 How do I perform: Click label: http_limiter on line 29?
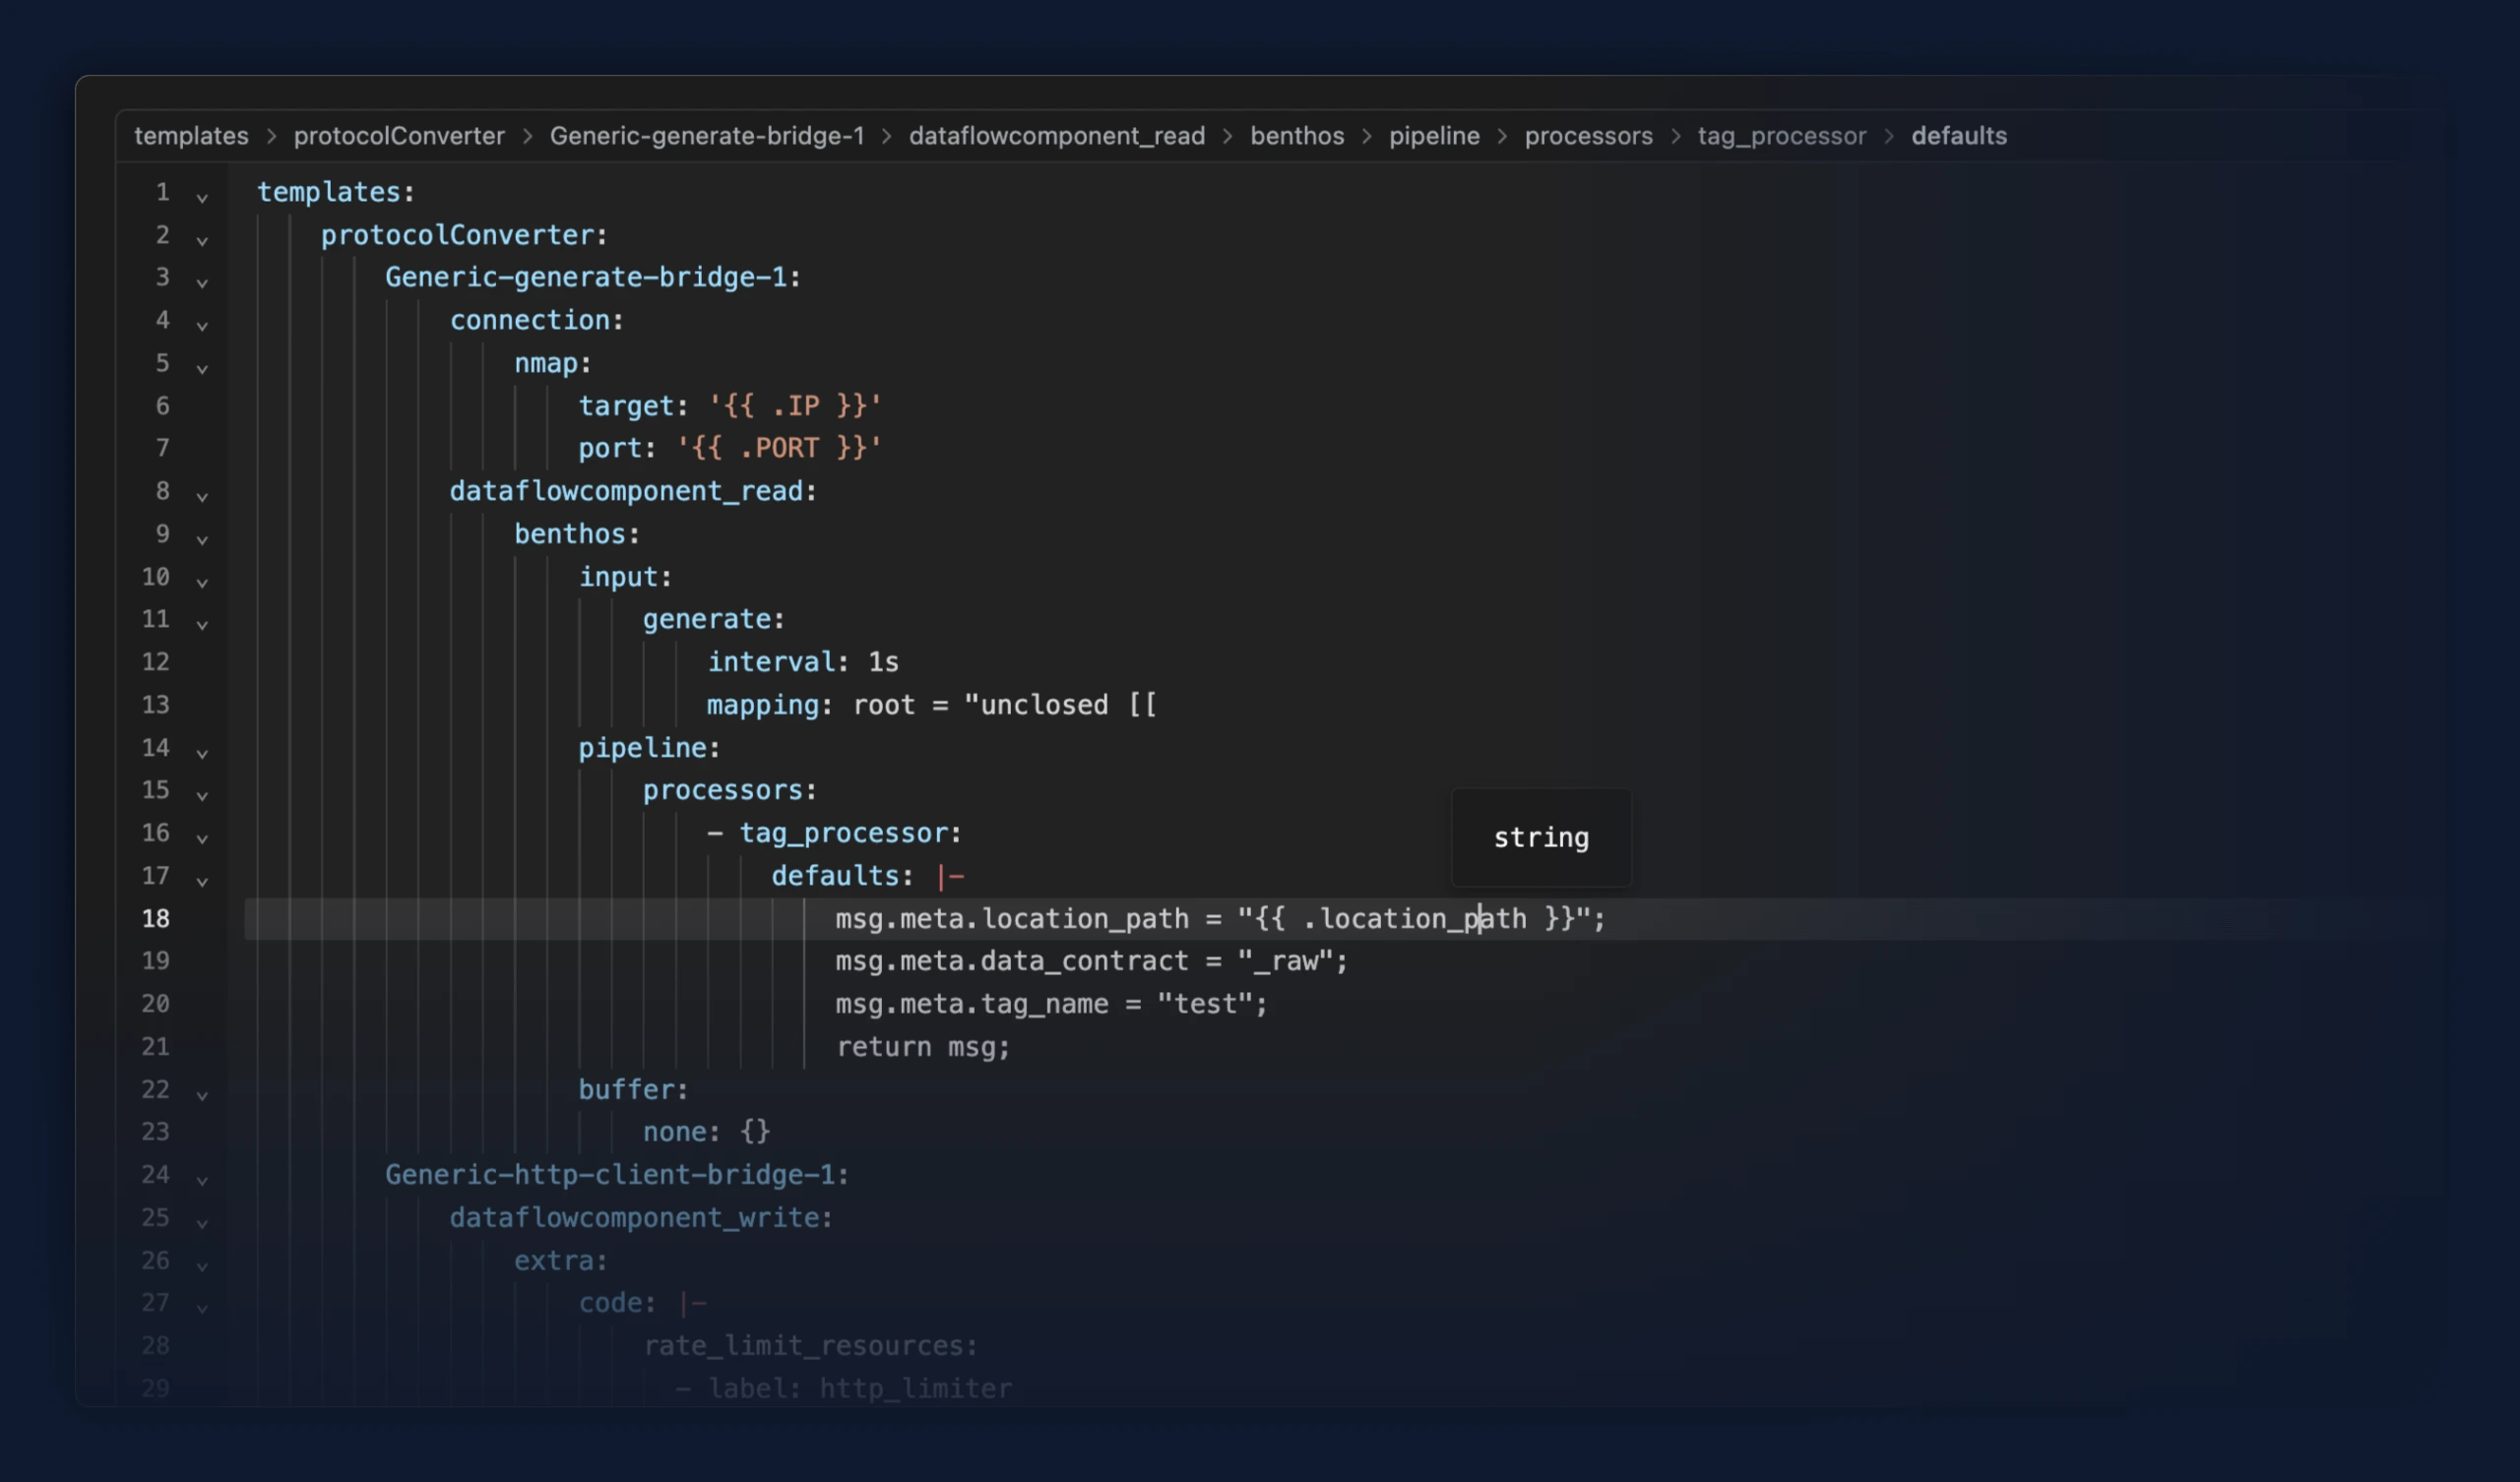tap(860, 1389)
